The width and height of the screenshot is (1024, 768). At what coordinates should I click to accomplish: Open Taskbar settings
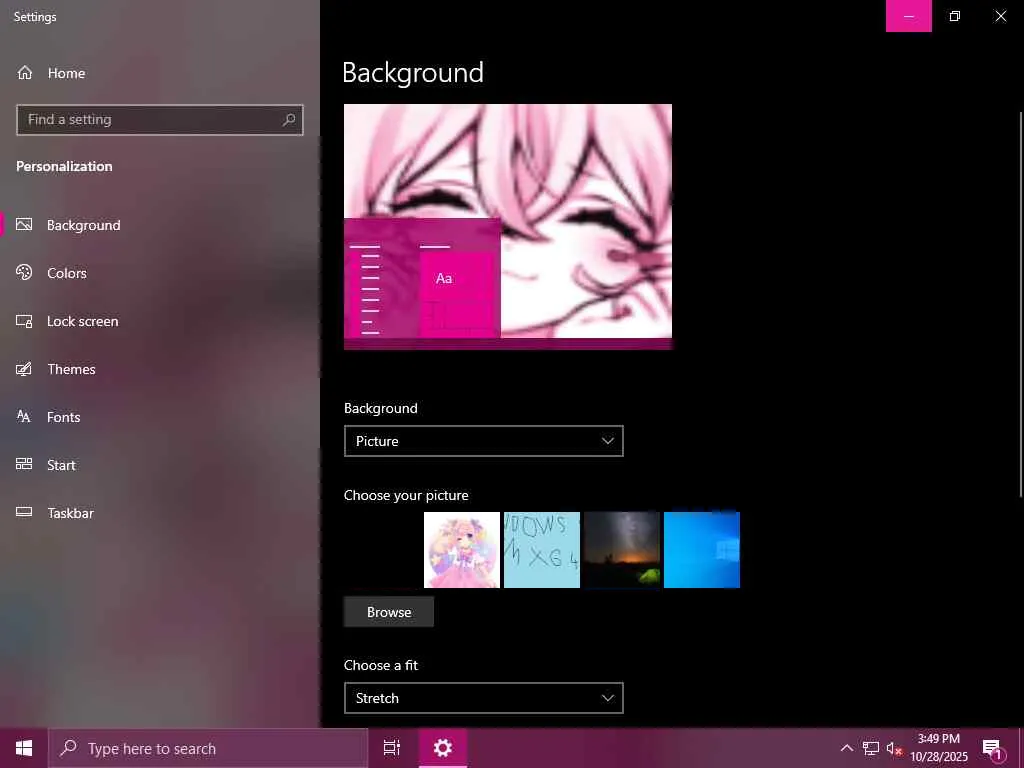point(160,513)
